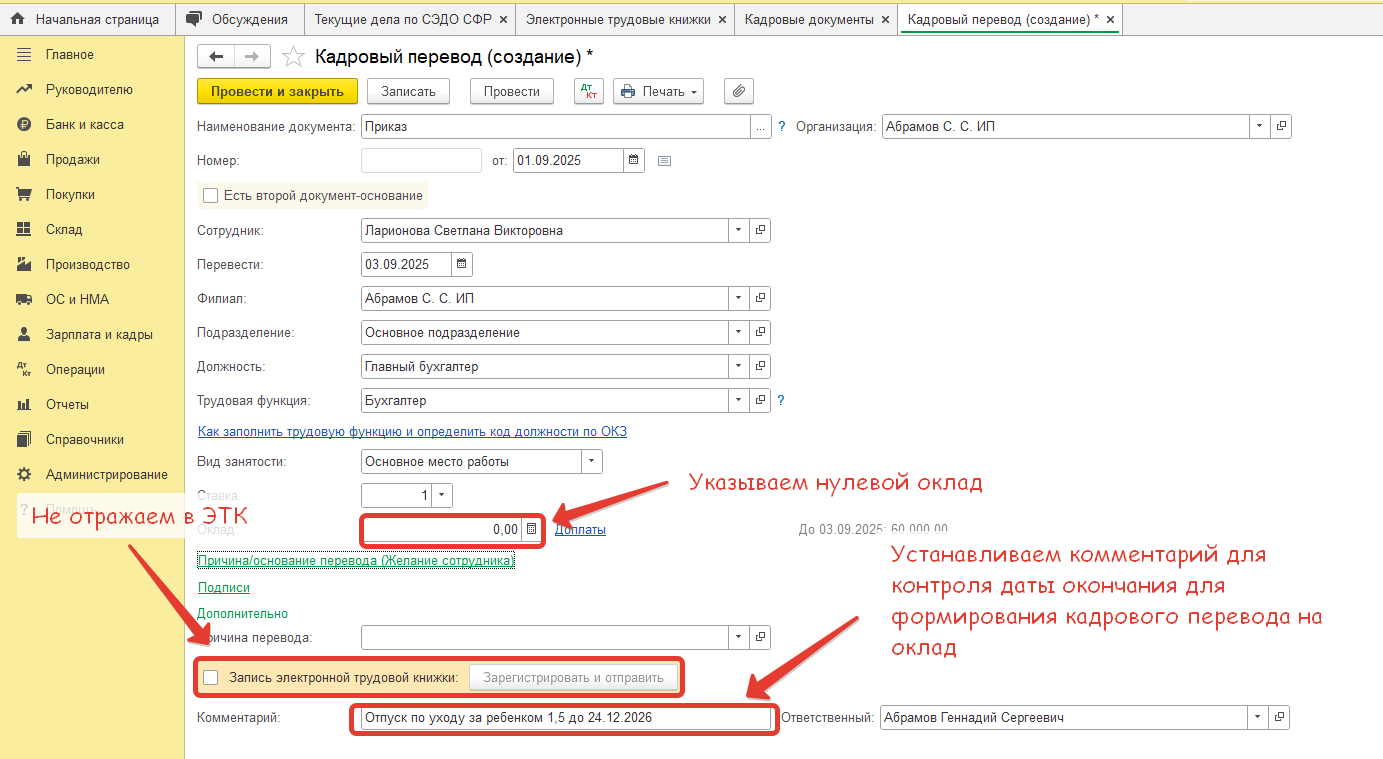Click the Провести и закрыть button

(x=277, y=91)
